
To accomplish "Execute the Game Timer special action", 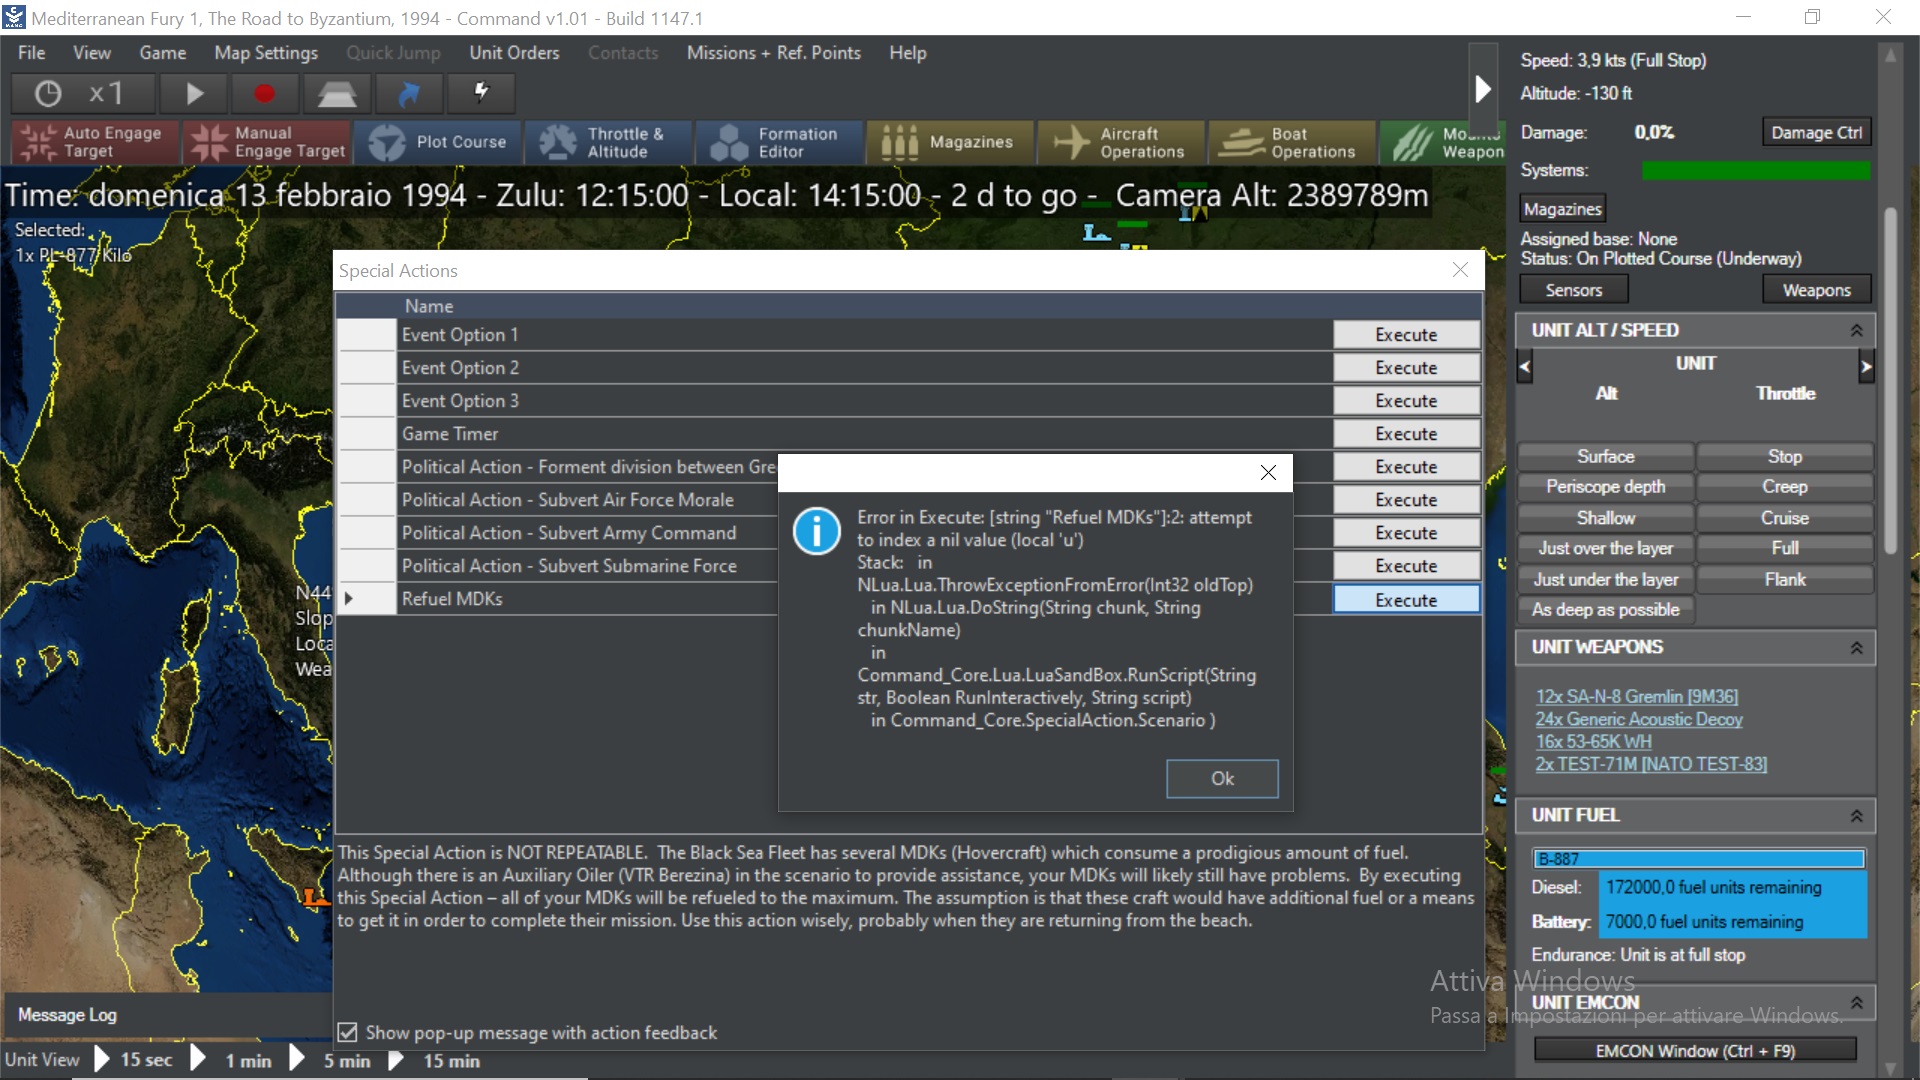I will [1406, 434].
